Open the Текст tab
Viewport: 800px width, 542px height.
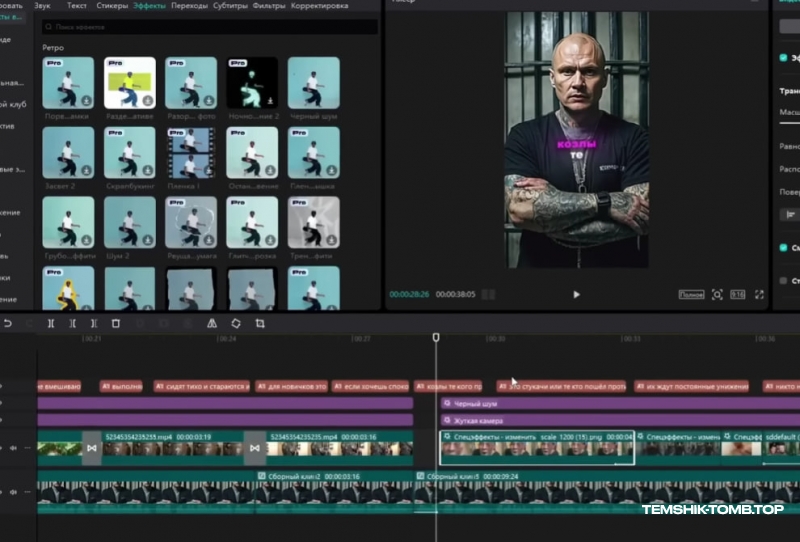click(x=77, y=6)
